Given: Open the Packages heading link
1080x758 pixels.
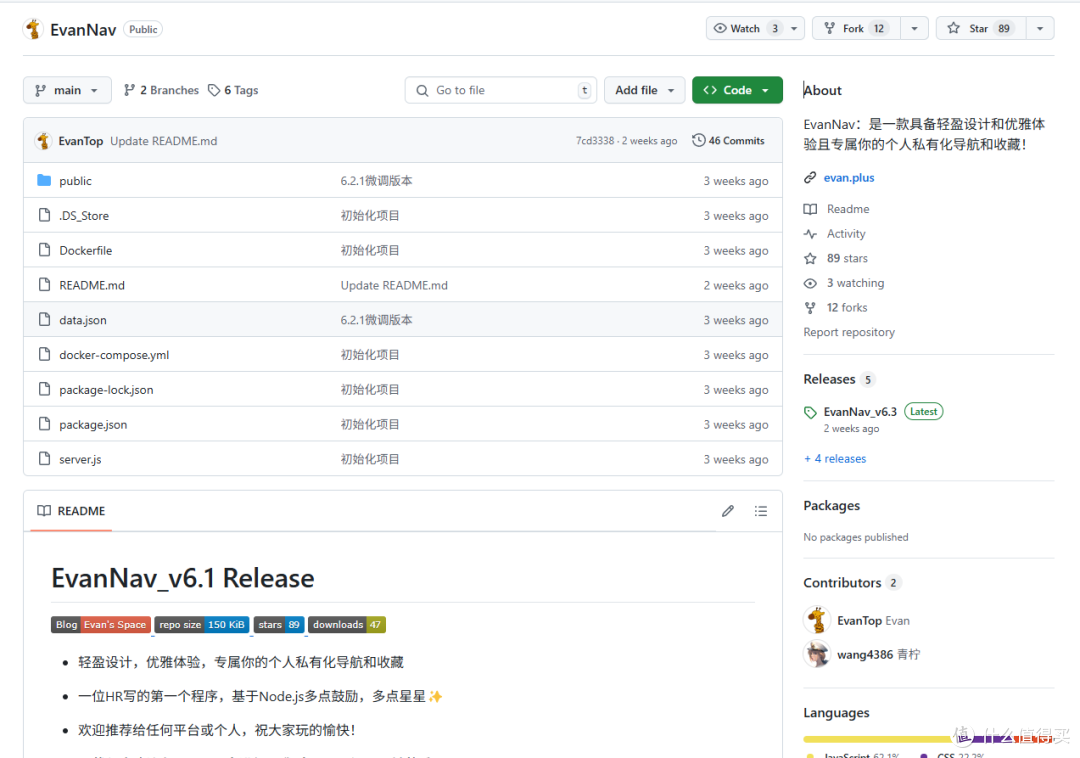Looking at the screenshot, I should tap(831, 505).
